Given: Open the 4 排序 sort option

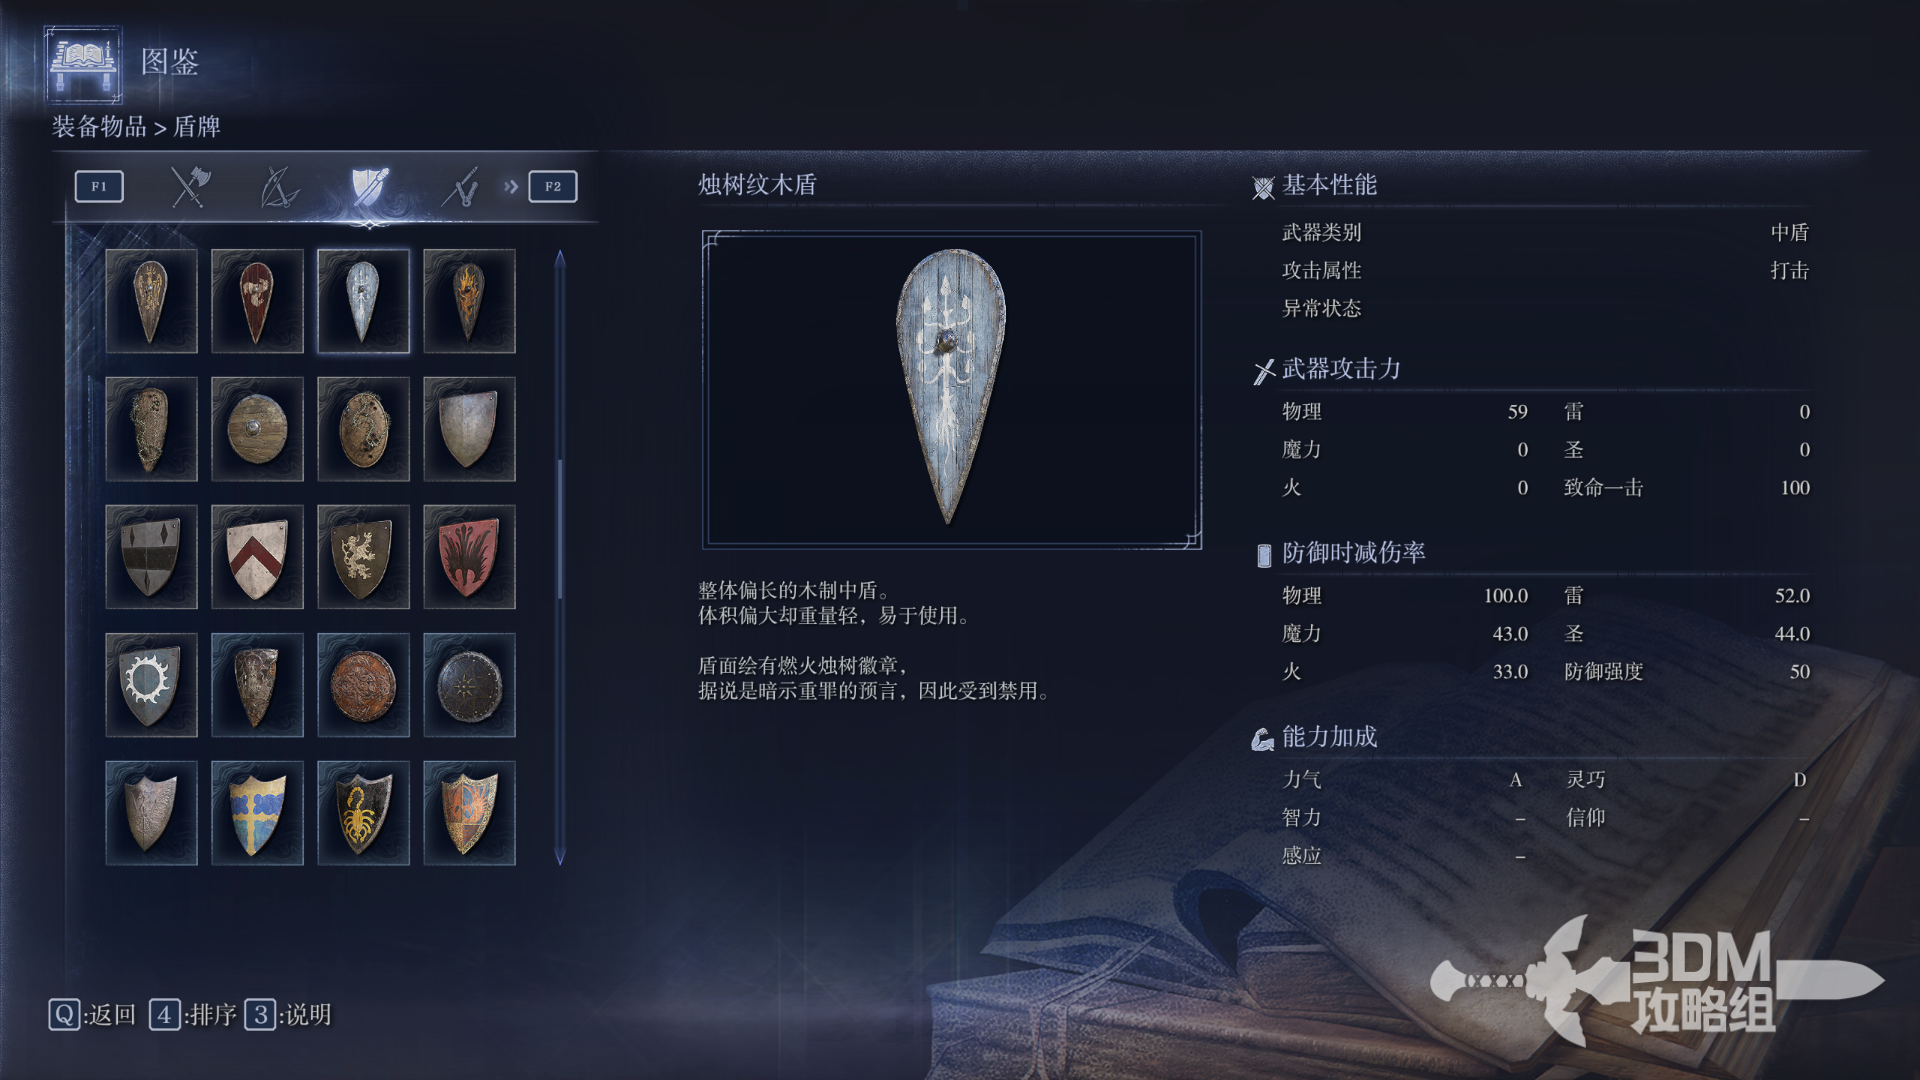Looking at the screenshot, I should pyautogui.click(x=193, y=1015).
